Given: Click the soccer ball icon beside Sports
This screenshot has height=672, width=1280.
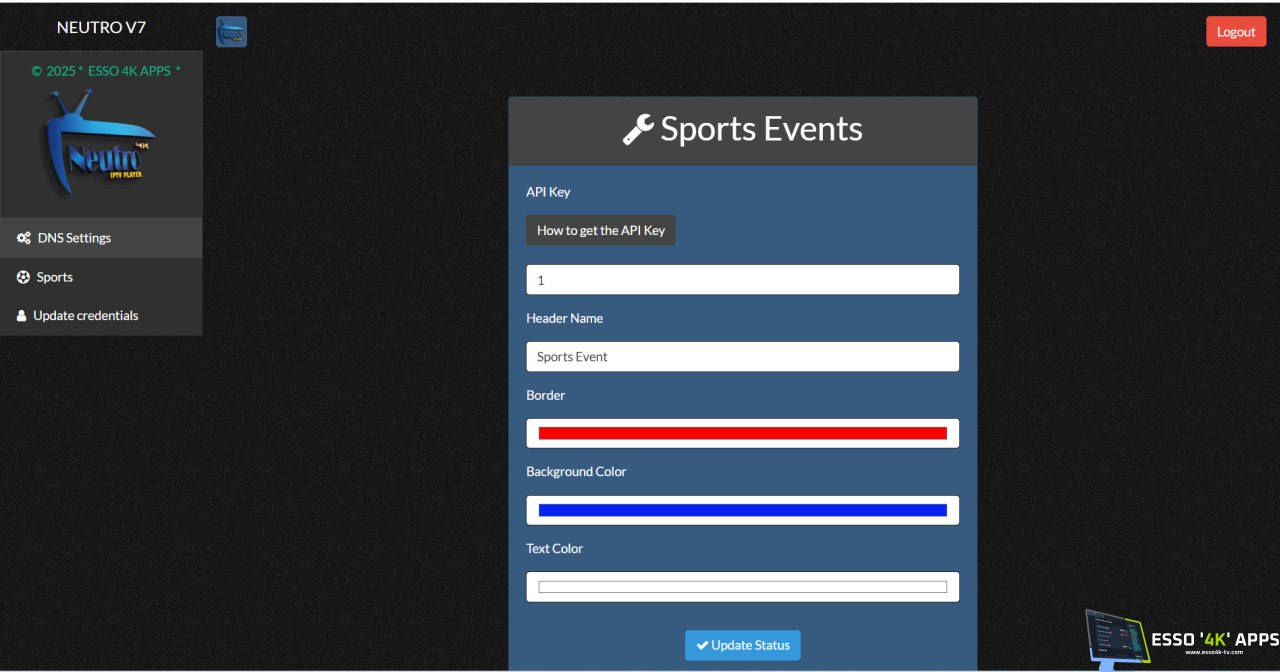Looking at the screenshot, I should pyautogui.click(x=24, y=277).
